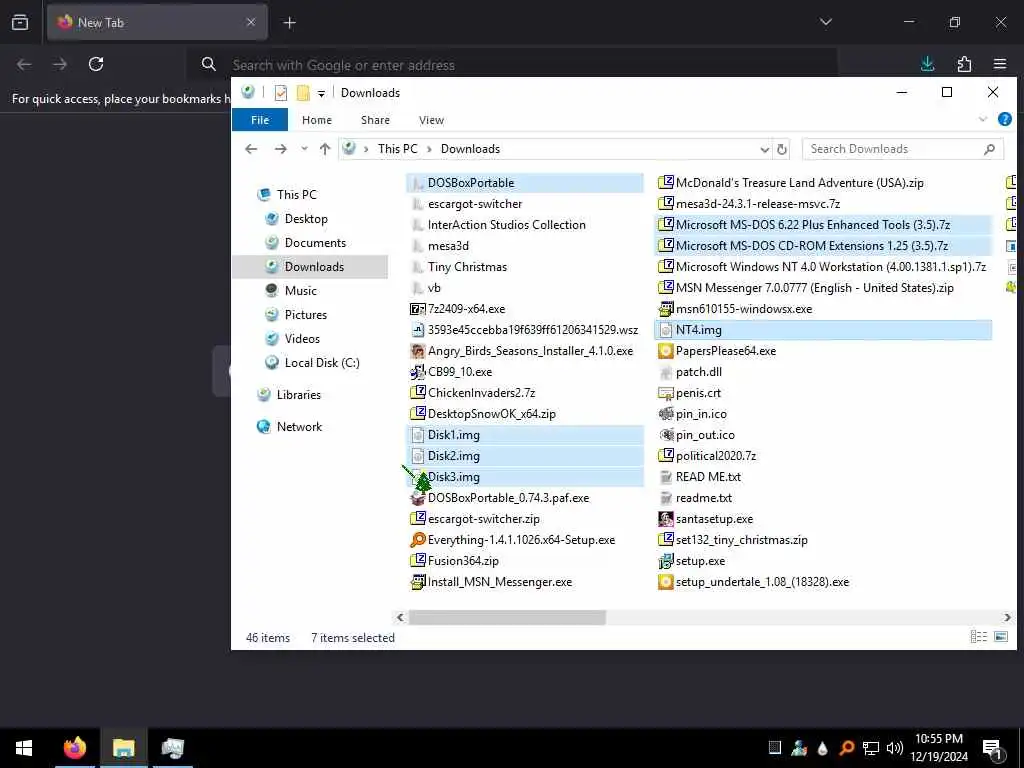The image size is (1024, 768).
Task: Select Libraries in navigation pane
Action: tap(298, 395)
